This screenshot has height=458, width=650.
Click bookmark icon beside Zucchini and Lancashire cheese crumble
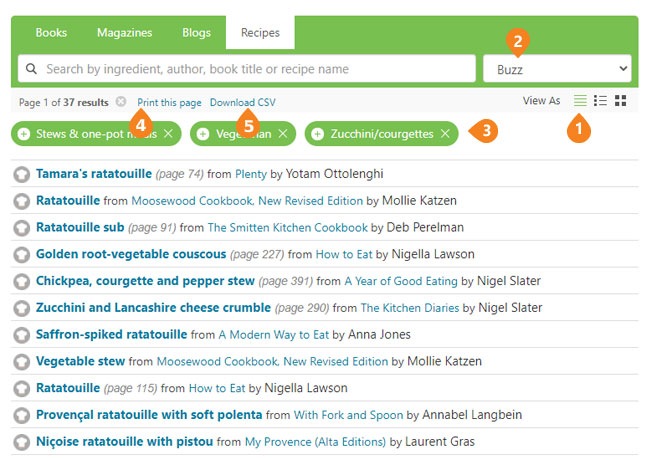coord(22,308)
